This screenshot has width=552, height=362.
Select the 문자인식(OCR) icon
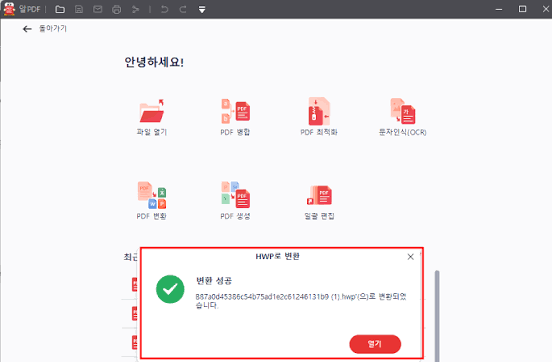click(x=403, y=111)
